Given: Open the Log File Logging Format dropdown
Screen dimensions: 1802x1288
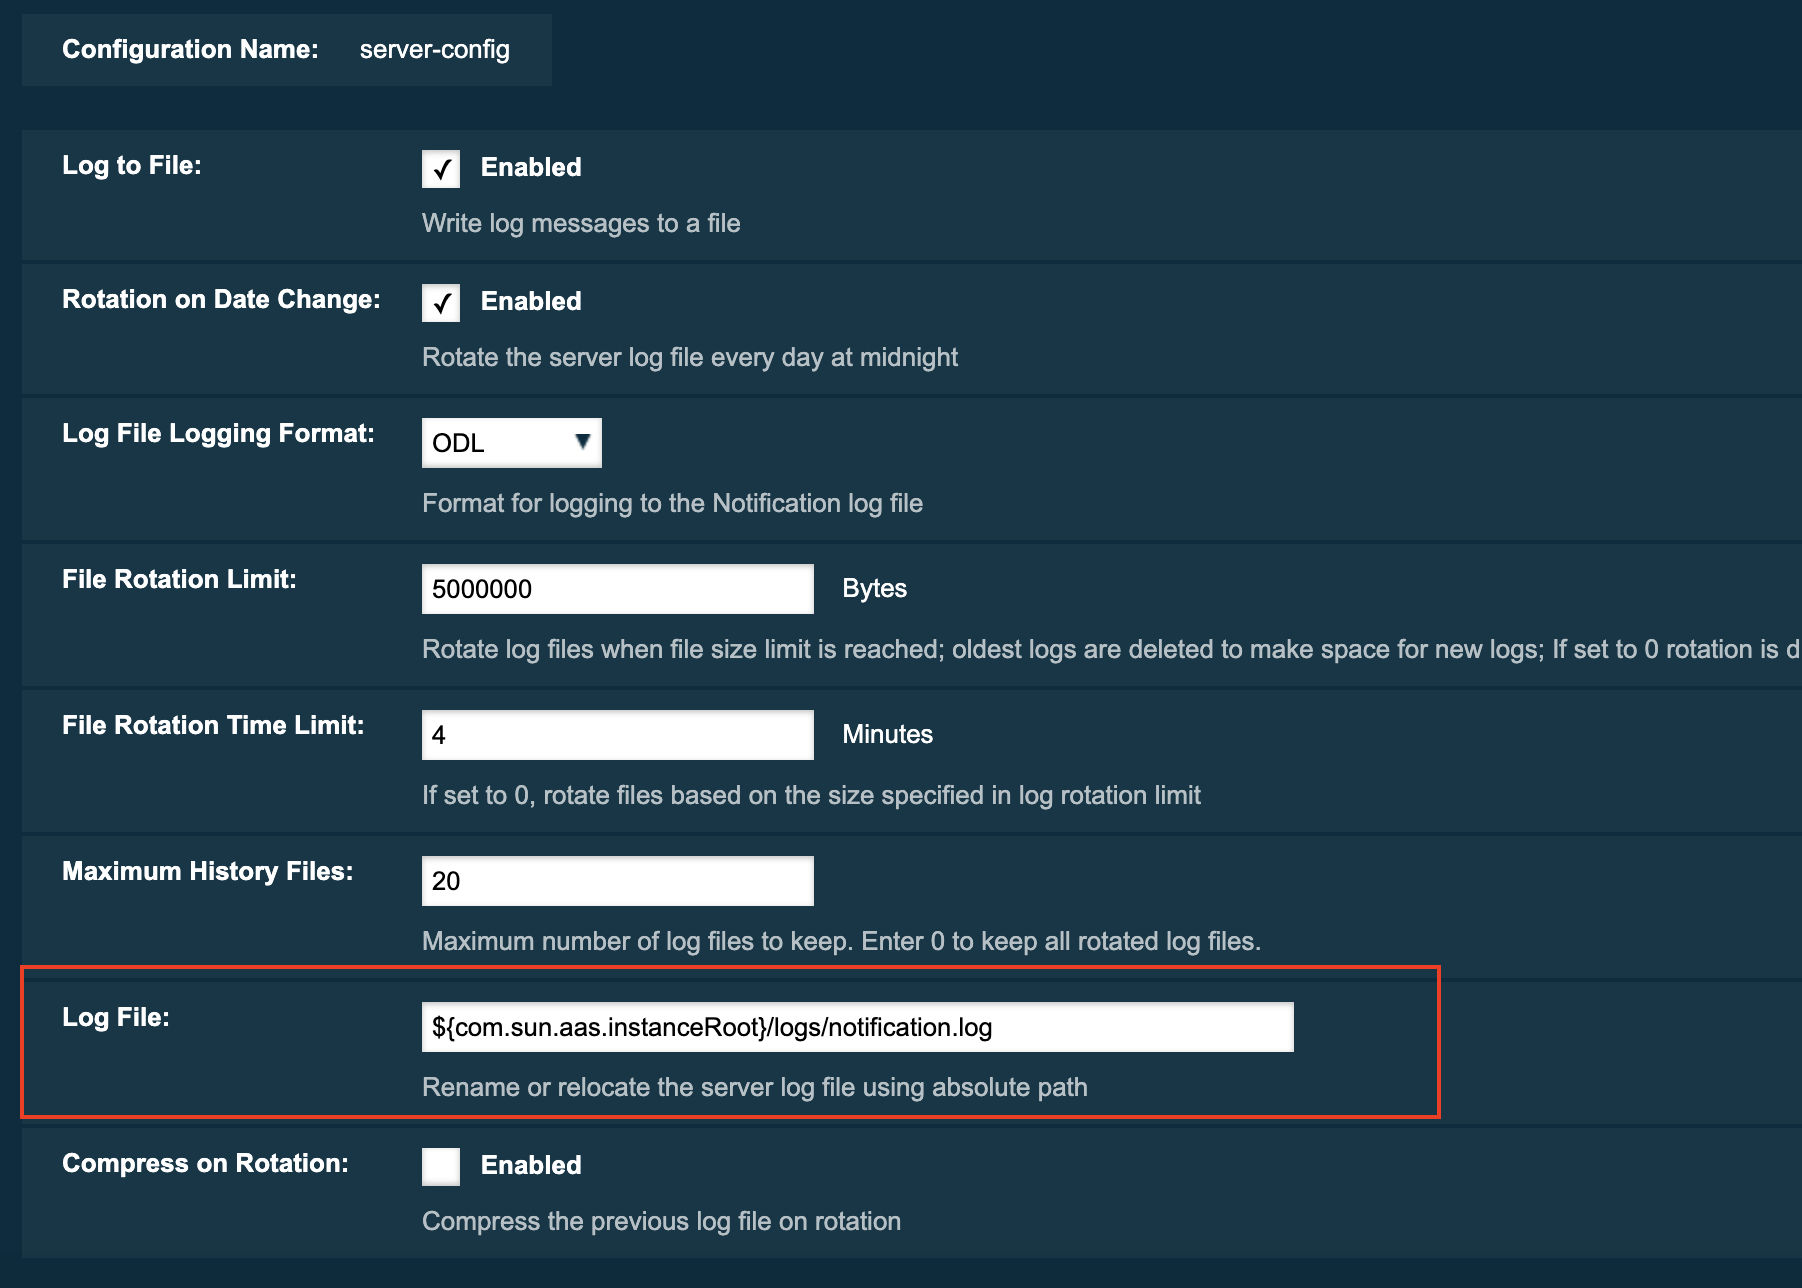Looking at the screenshot, I should click(x=511, y=443).
